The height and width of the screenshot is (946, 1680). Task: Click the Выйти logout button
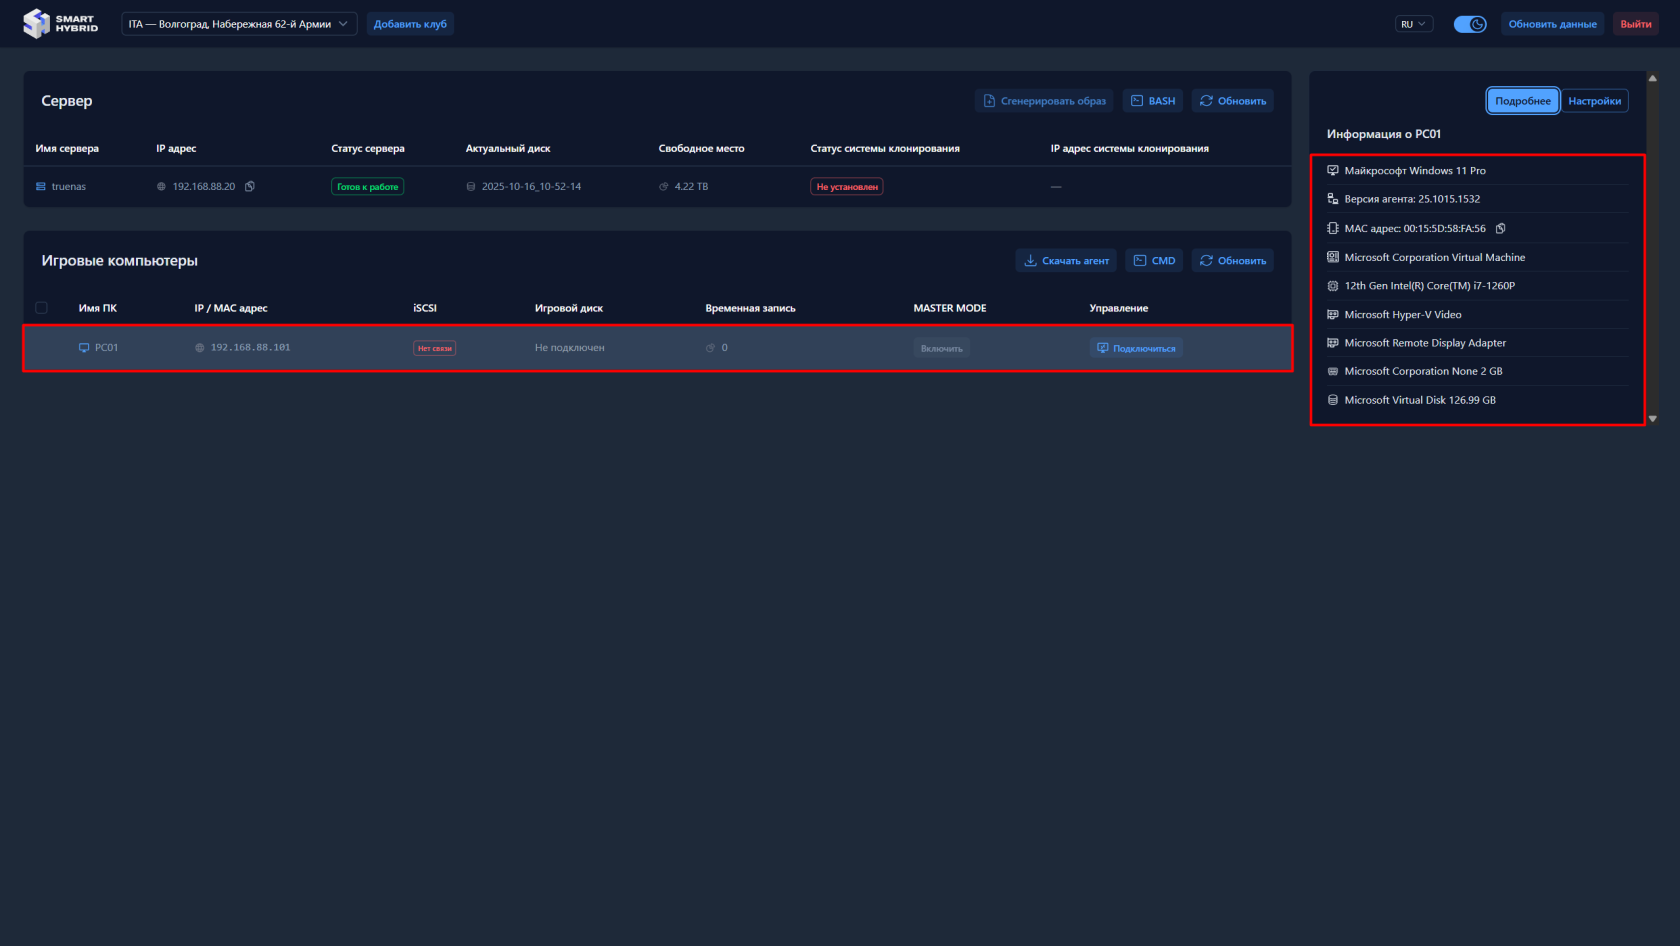tap(1635, 24)
